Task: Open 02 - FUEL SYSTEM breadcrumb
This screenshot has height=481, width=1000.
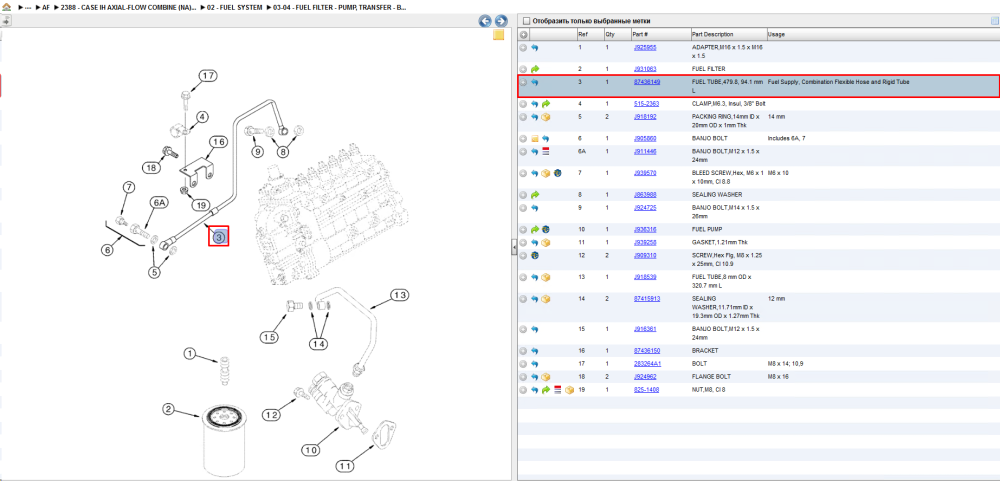Action: [234, 8]
